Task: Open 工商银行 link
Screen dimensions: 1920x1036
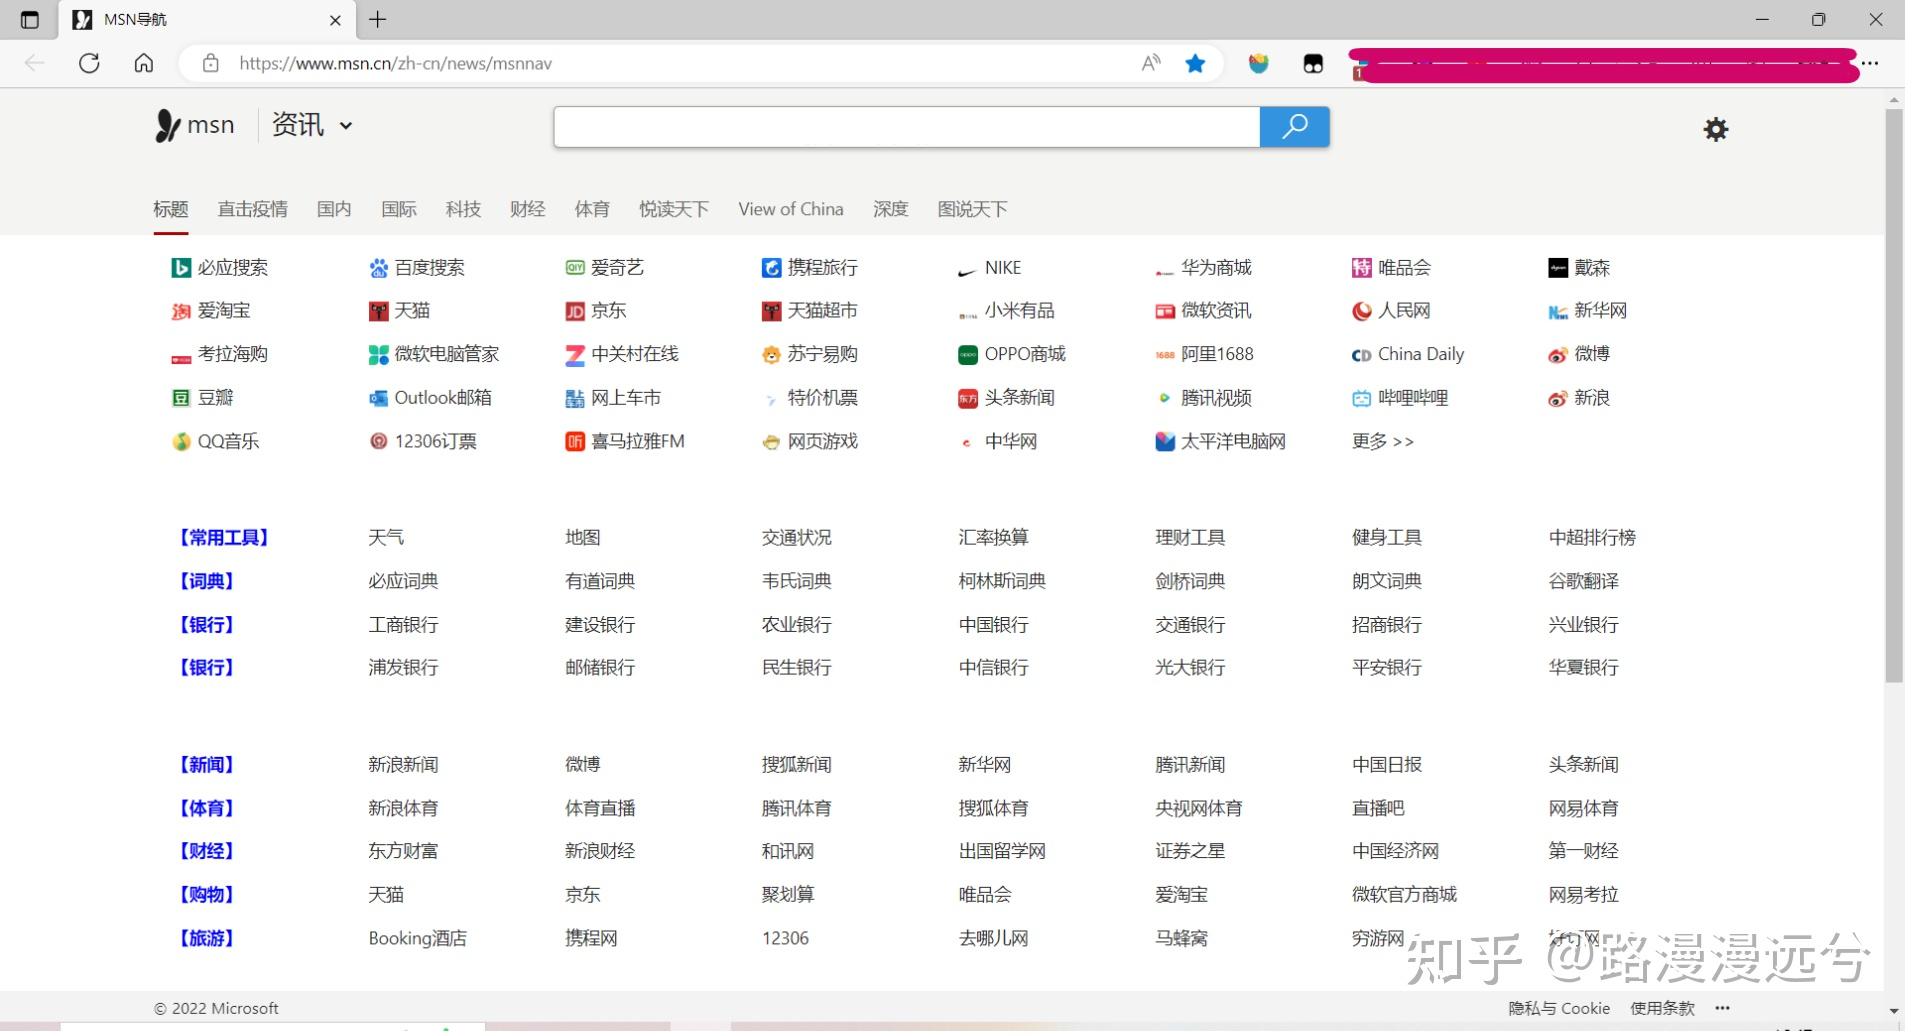Action: pyautogui.click(x=406, y=629)
